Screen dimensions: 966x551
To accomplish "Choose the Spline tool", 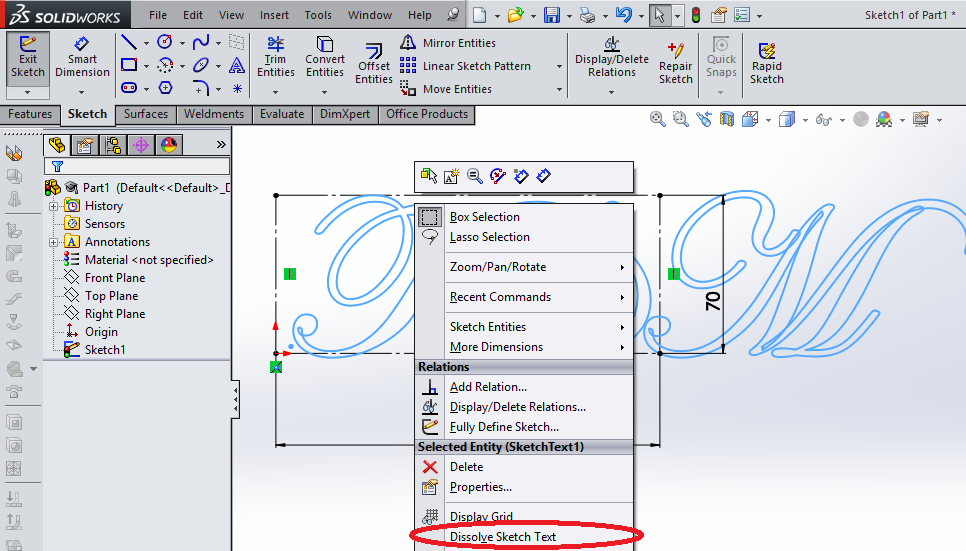I will [201, 43].
